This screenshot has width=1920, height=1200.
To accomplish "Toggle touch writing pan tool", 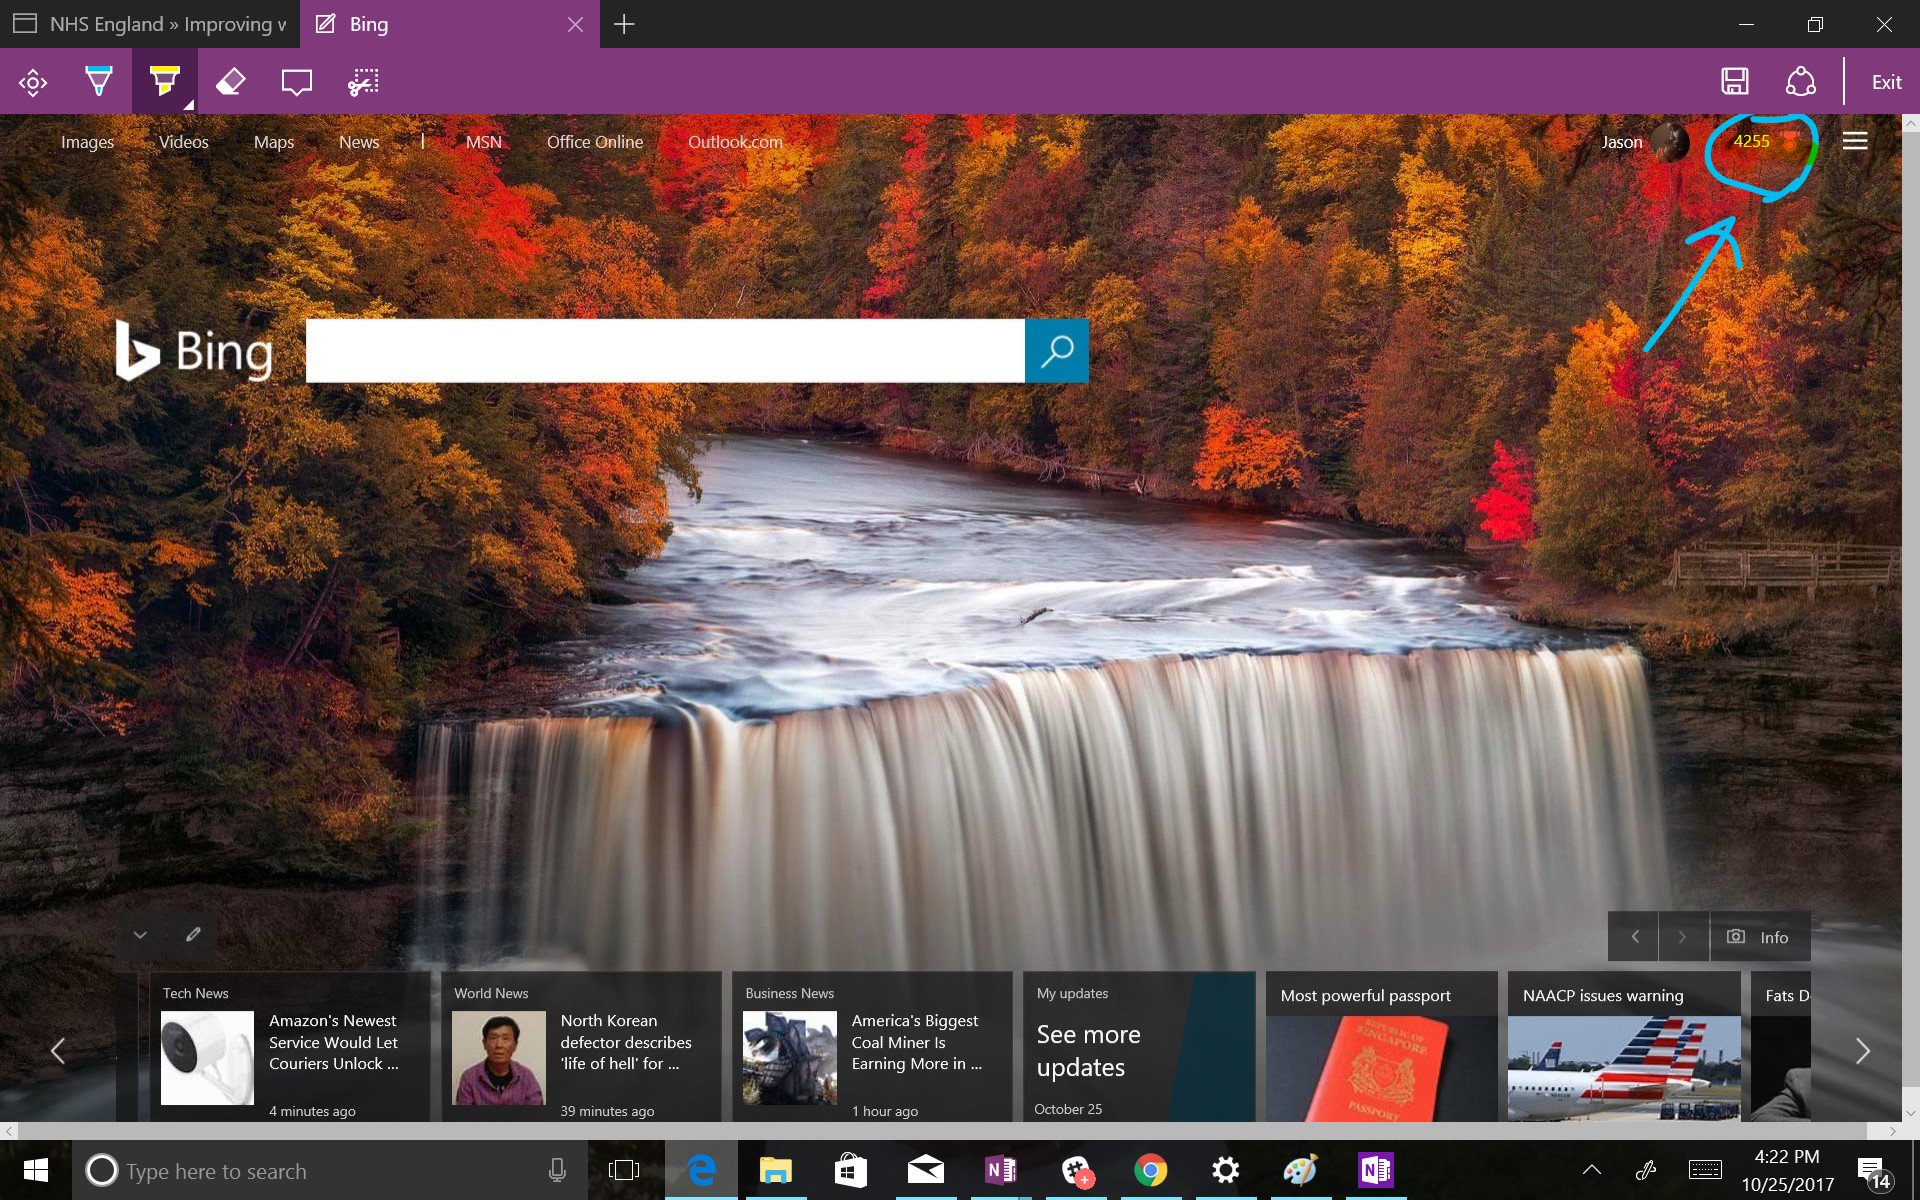I will [x=33, y=82].
